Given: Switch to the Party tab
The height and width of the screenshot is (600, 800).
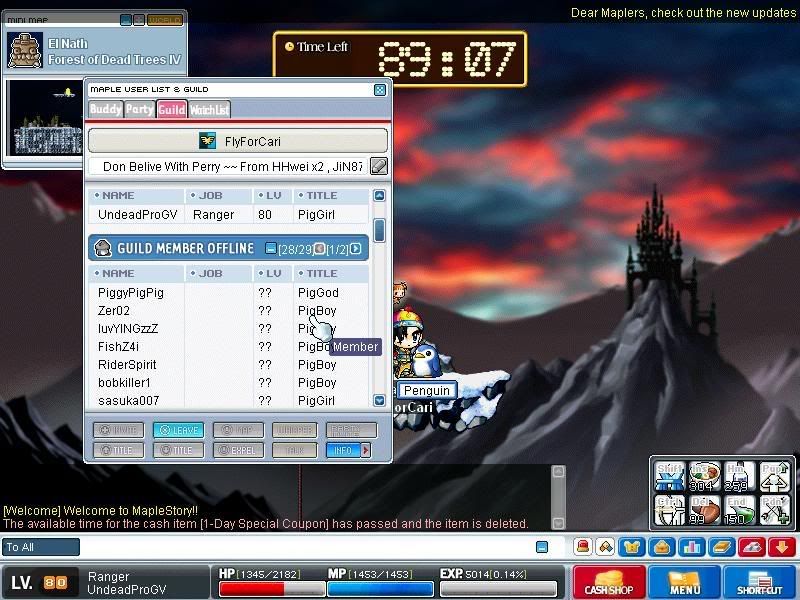Looking at the screenshot, I should point(139,109).
